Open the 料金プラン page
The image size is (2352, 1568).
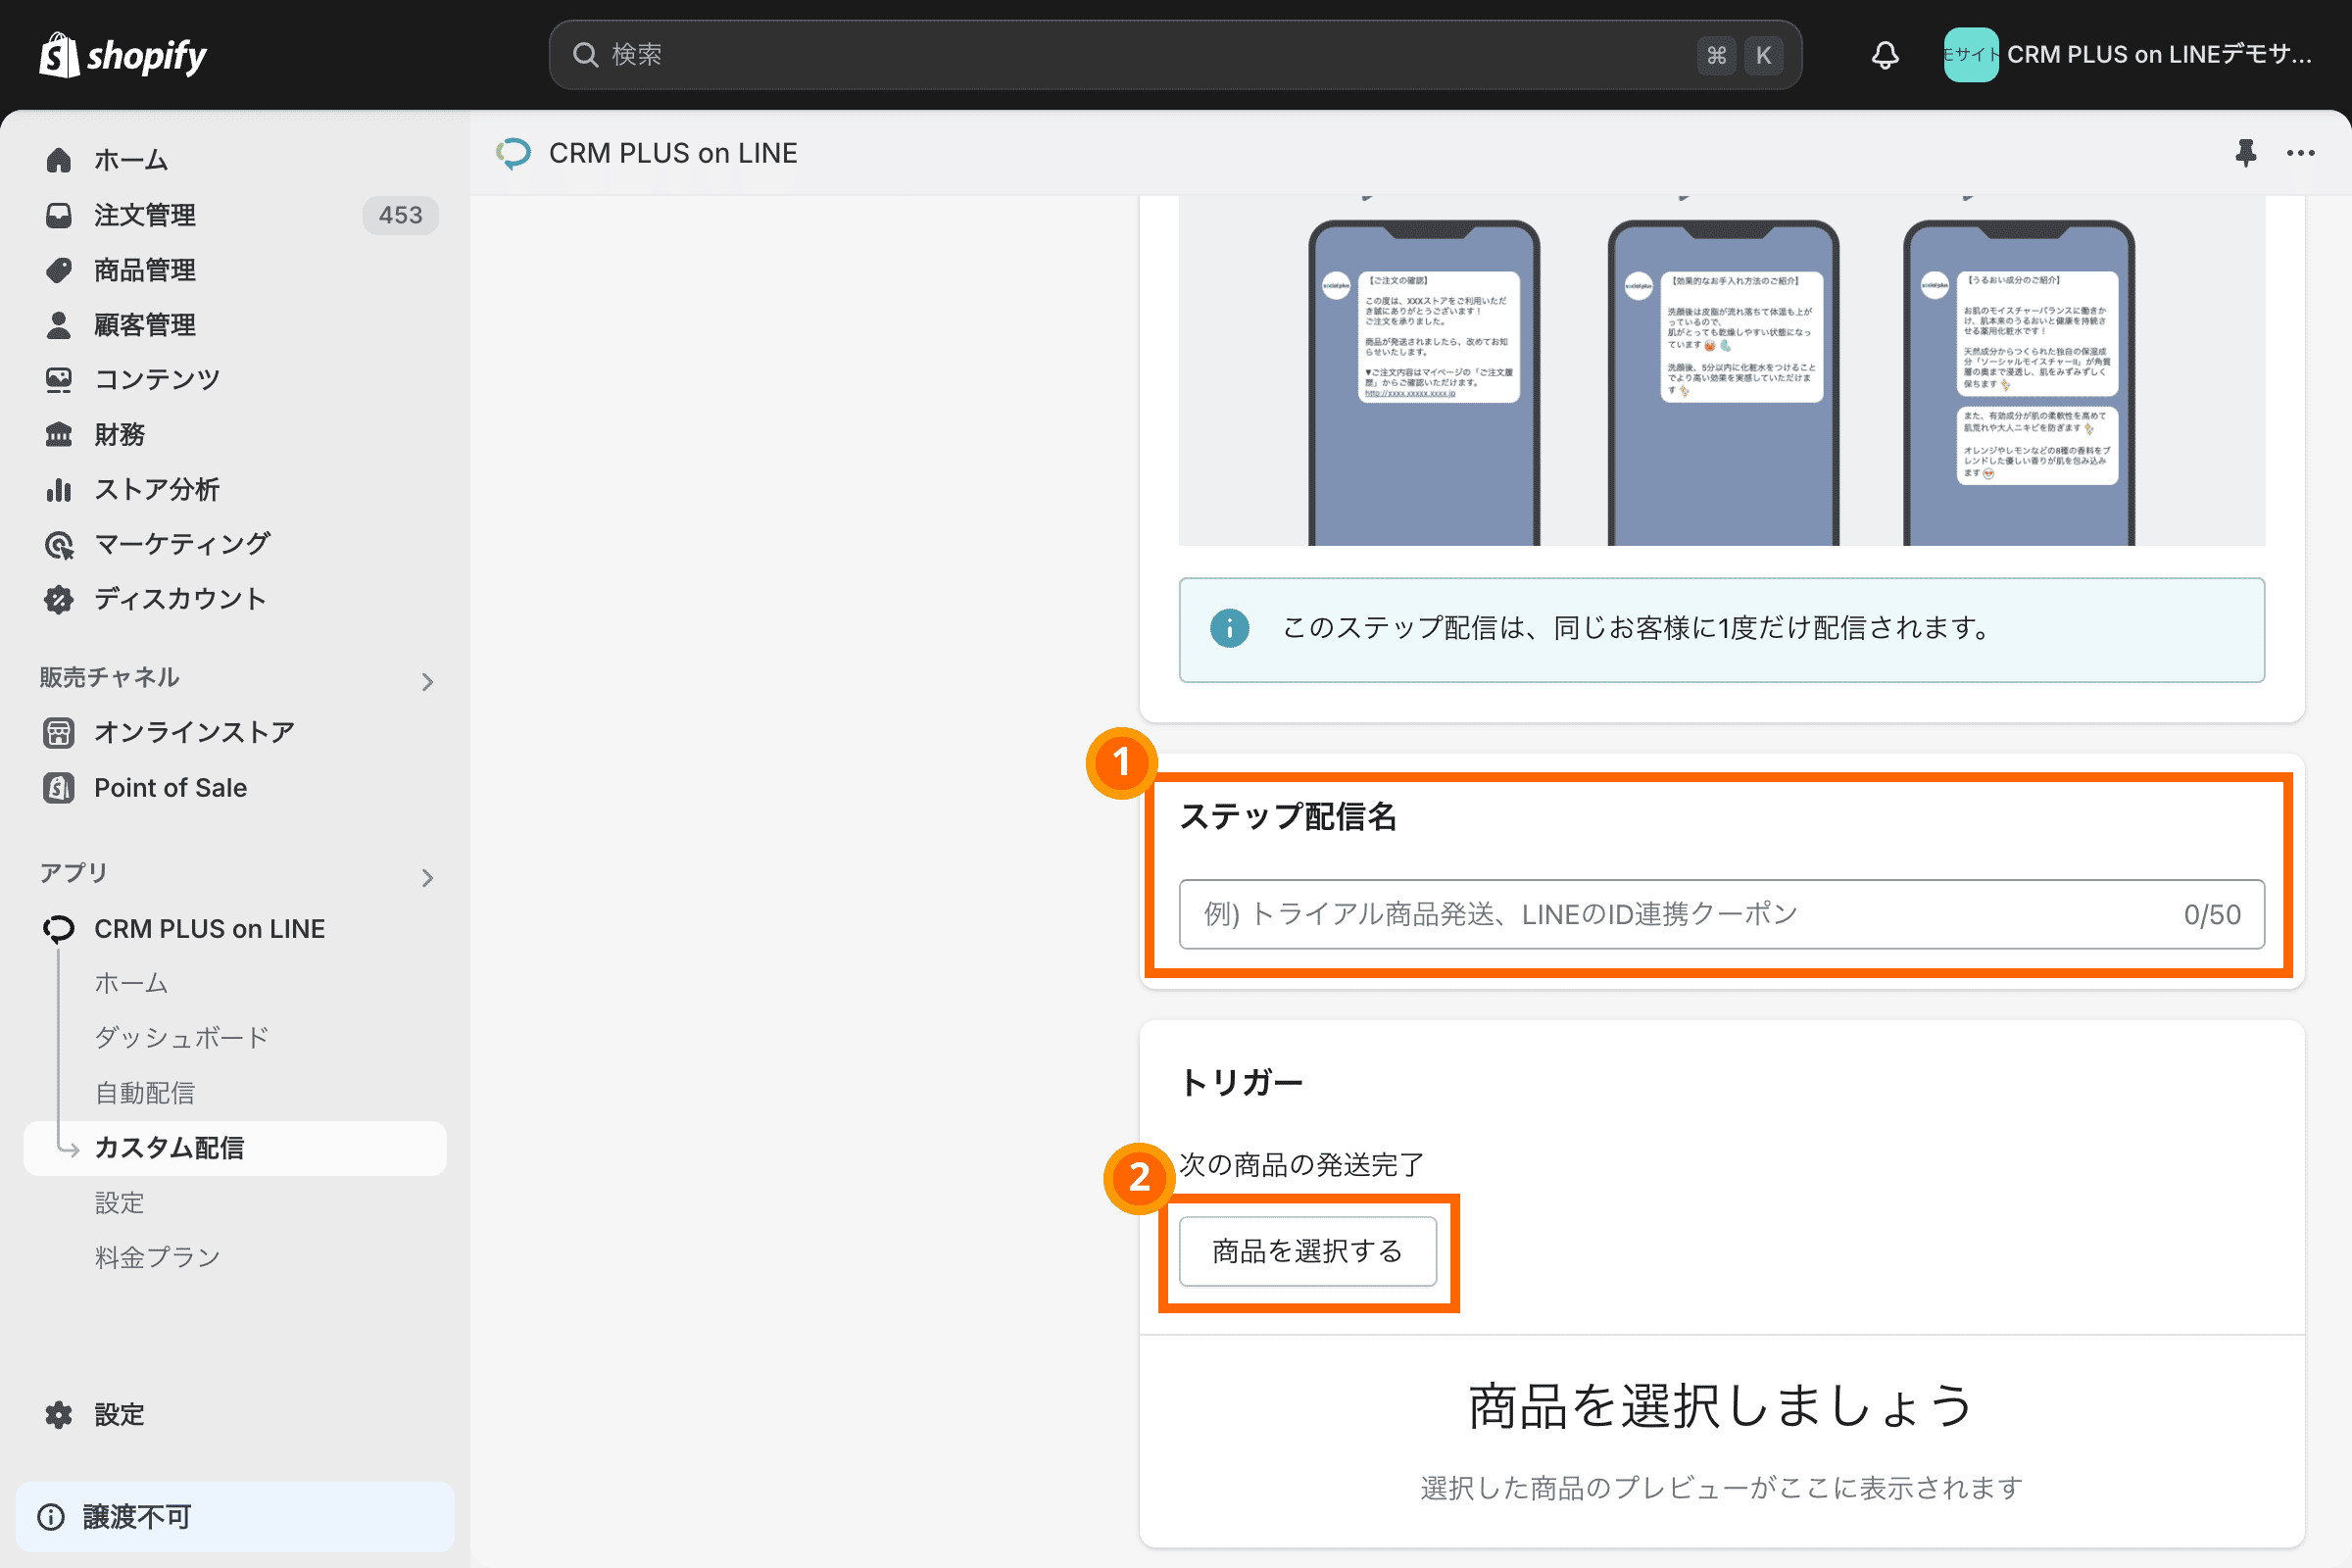(157, 1256)
